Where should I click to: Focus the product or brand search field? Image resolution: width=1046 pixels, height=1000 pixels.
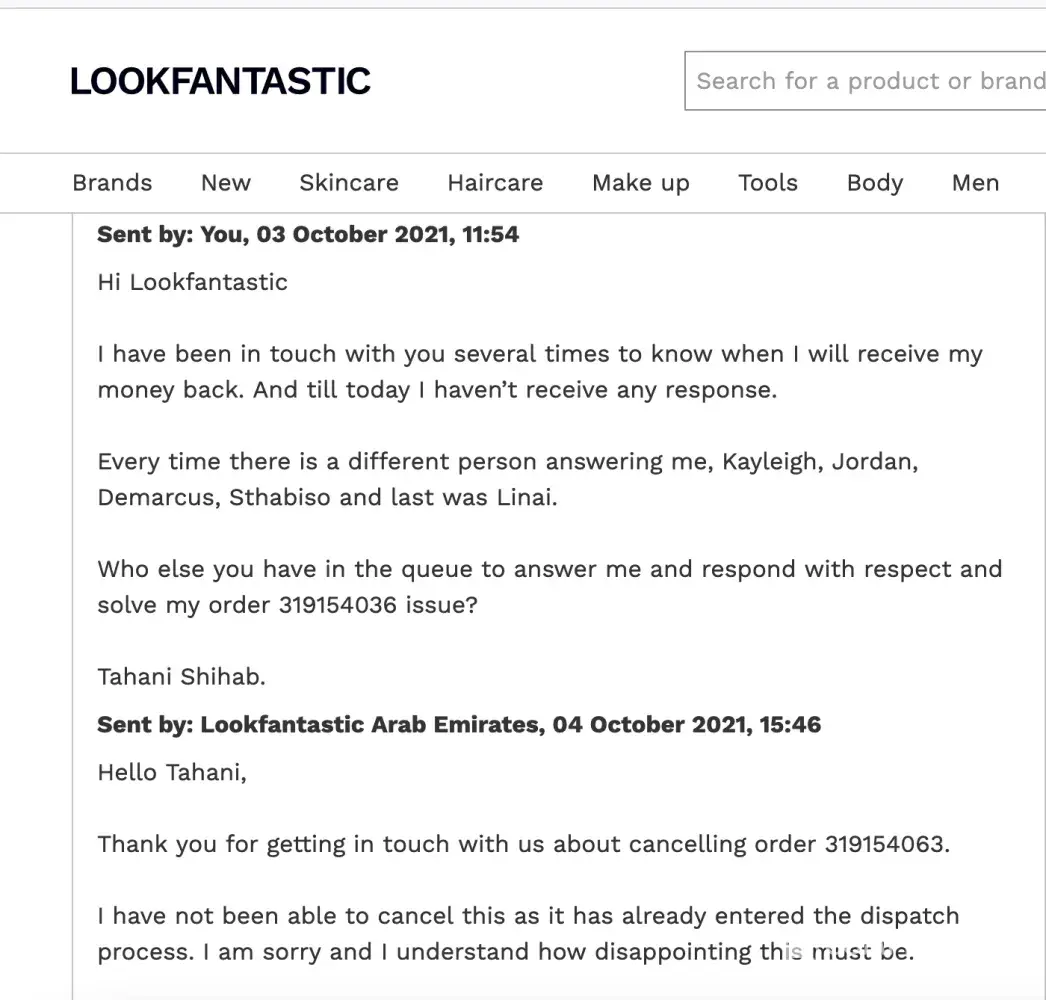[866, 81]
